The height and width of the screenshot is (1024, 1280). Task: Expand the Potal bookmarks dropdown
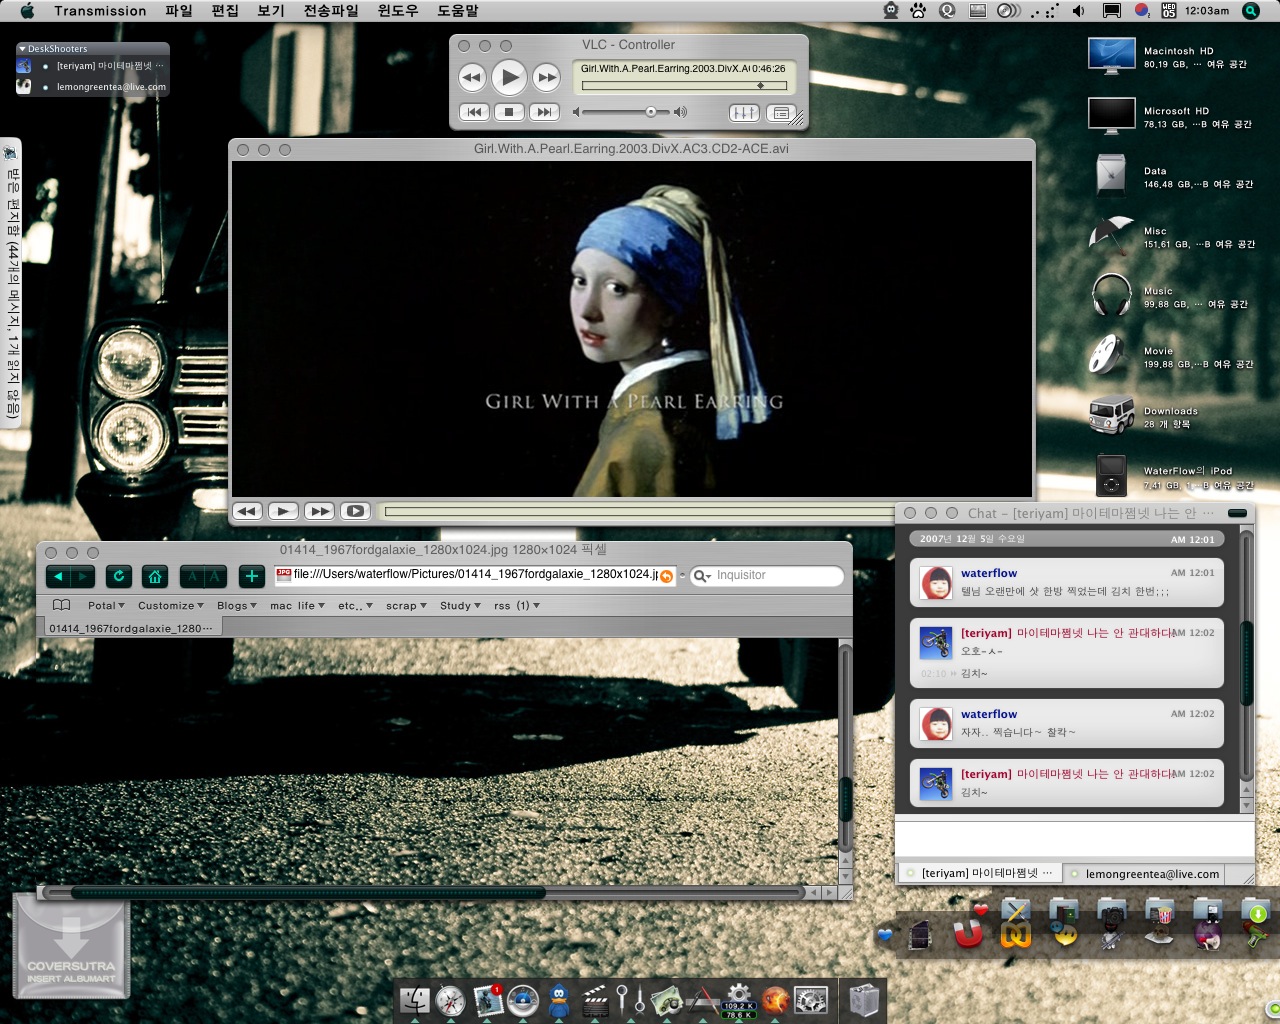(106, 606)
